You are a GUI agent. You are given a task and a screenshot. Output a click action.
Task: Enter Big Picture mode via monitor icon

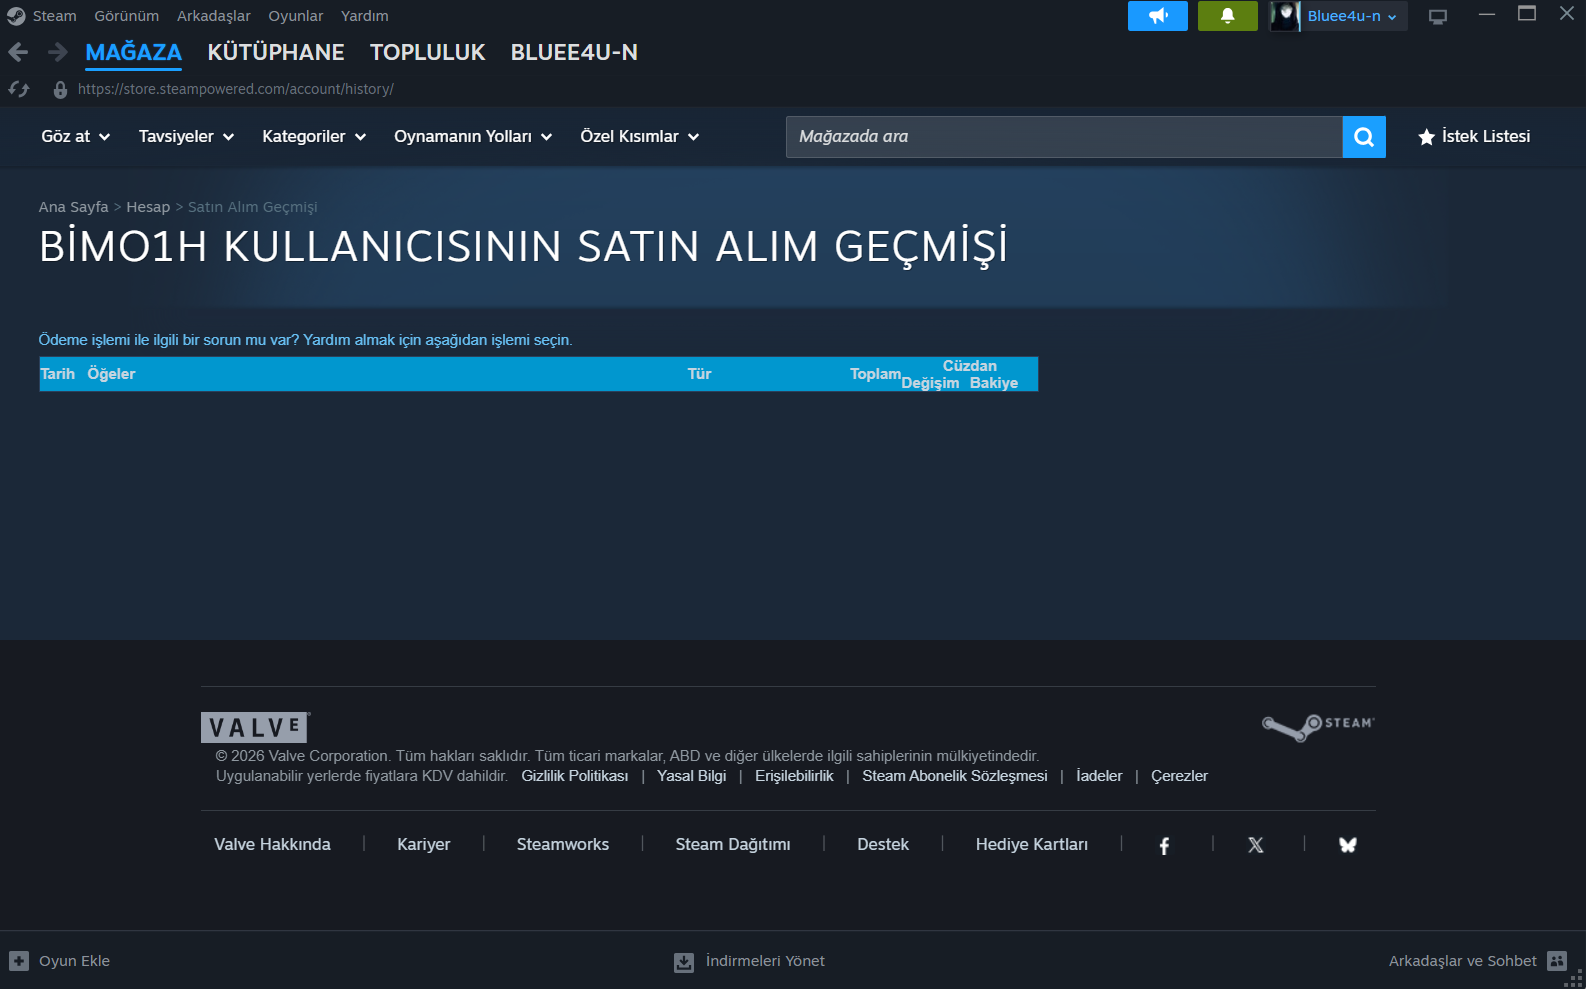coord(1438,16)
